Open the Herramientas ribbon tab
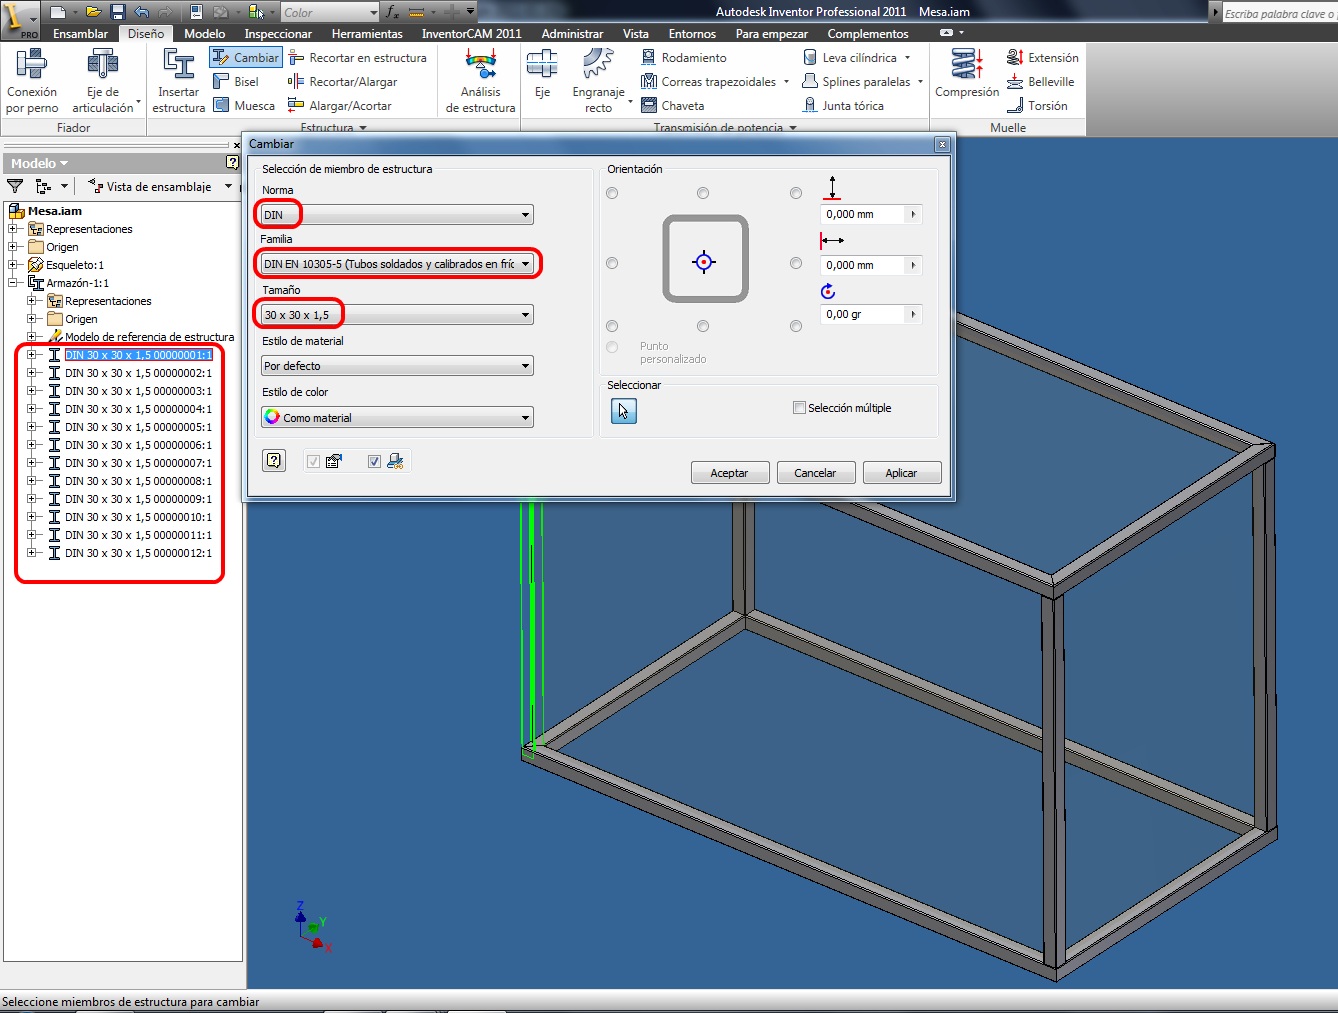Image resolution: width=1338 pixels, height=1013 pixels. (x=367, y=33)
